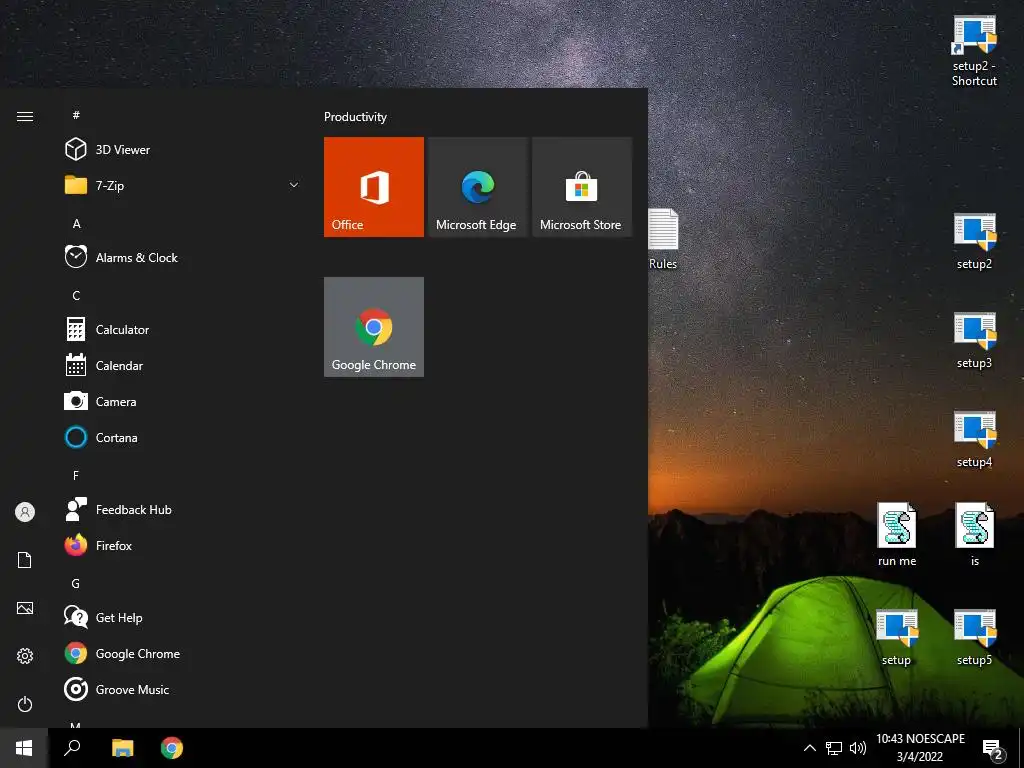
Task: Launch Firefox from the app list
Action: [183, 545]
